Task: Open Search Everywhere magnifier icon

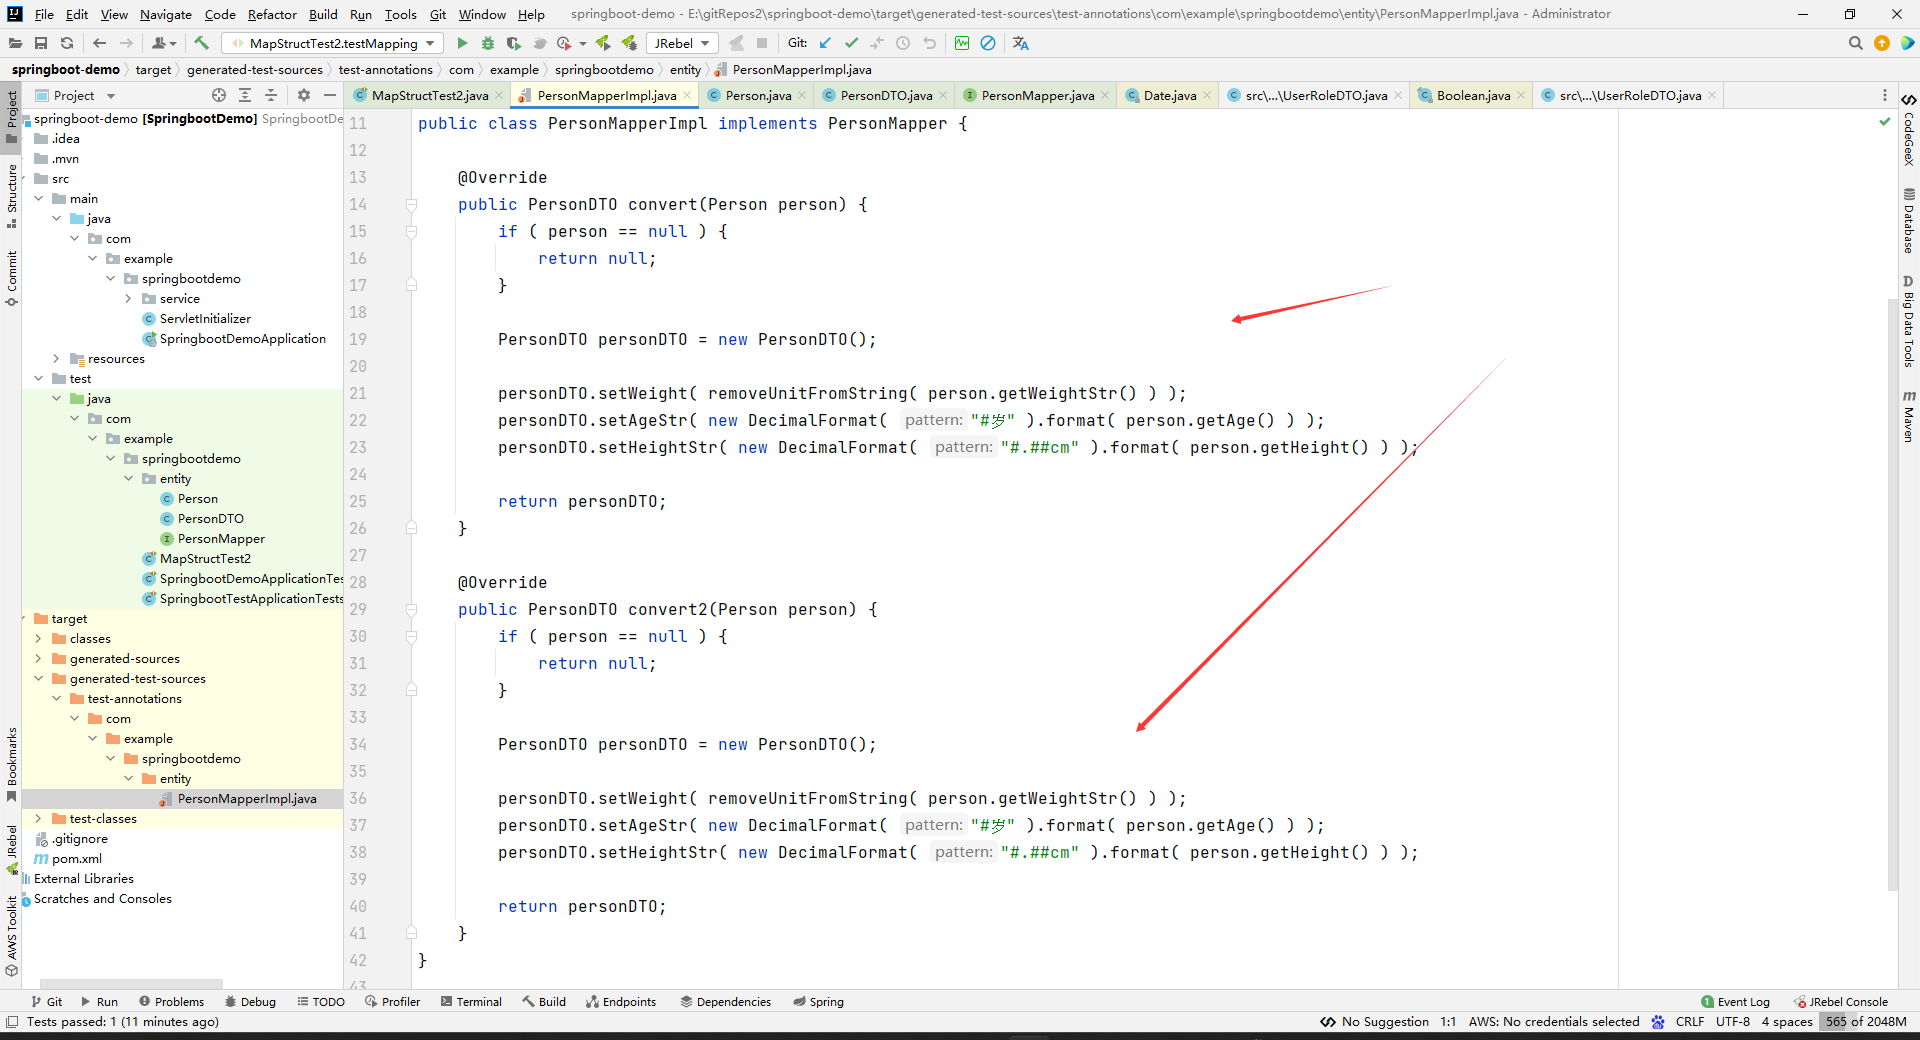Action: [1856, 43]
